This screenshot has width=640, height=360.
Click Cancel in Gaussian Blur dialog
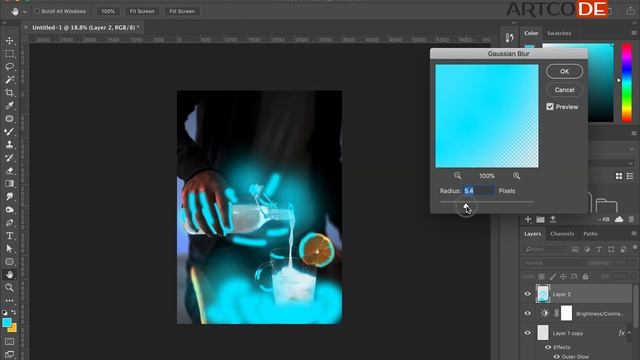pyautogui.click(x=564, y=90)
